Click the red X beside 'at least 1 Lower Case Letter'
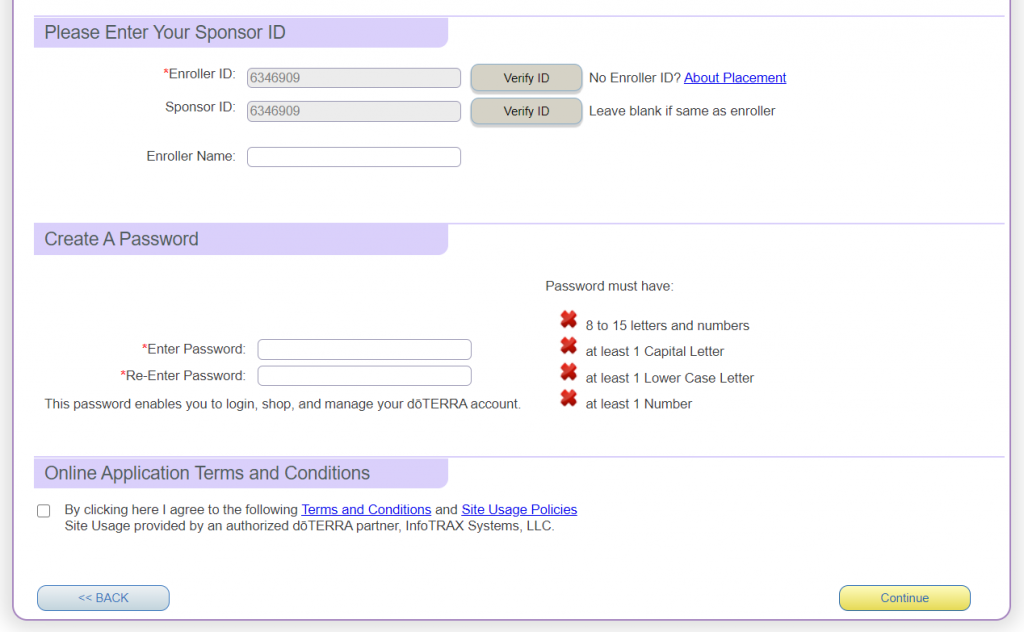 568,372
